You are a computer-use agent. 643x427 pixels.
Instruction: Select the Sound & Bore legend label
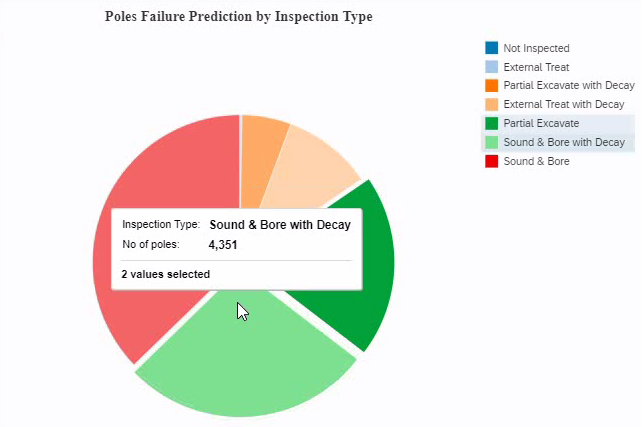click(x=536, y=161)
